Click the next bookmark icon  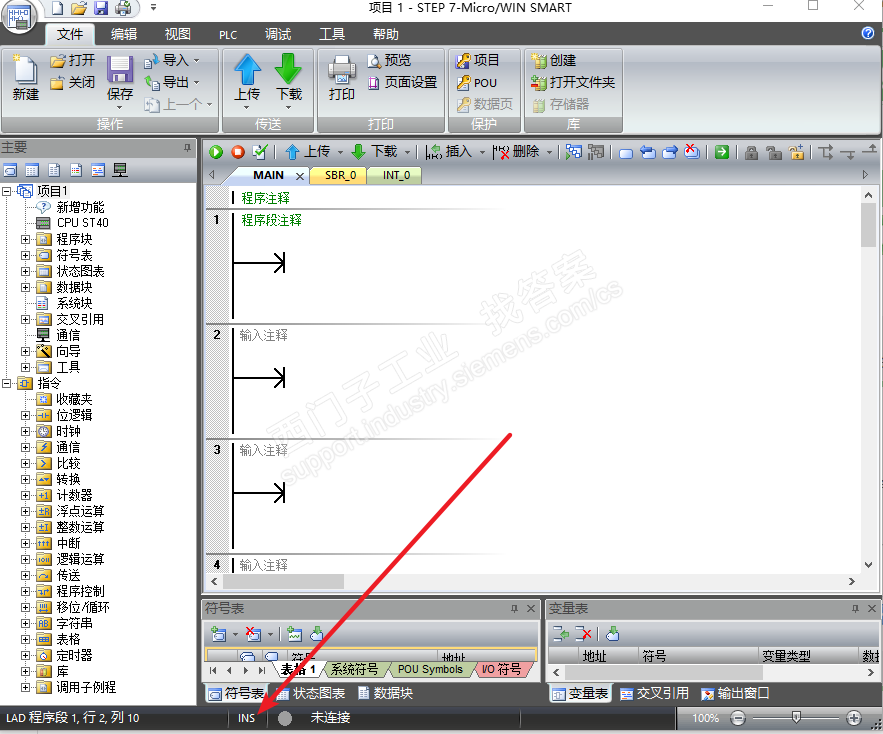tap(670, 152)
